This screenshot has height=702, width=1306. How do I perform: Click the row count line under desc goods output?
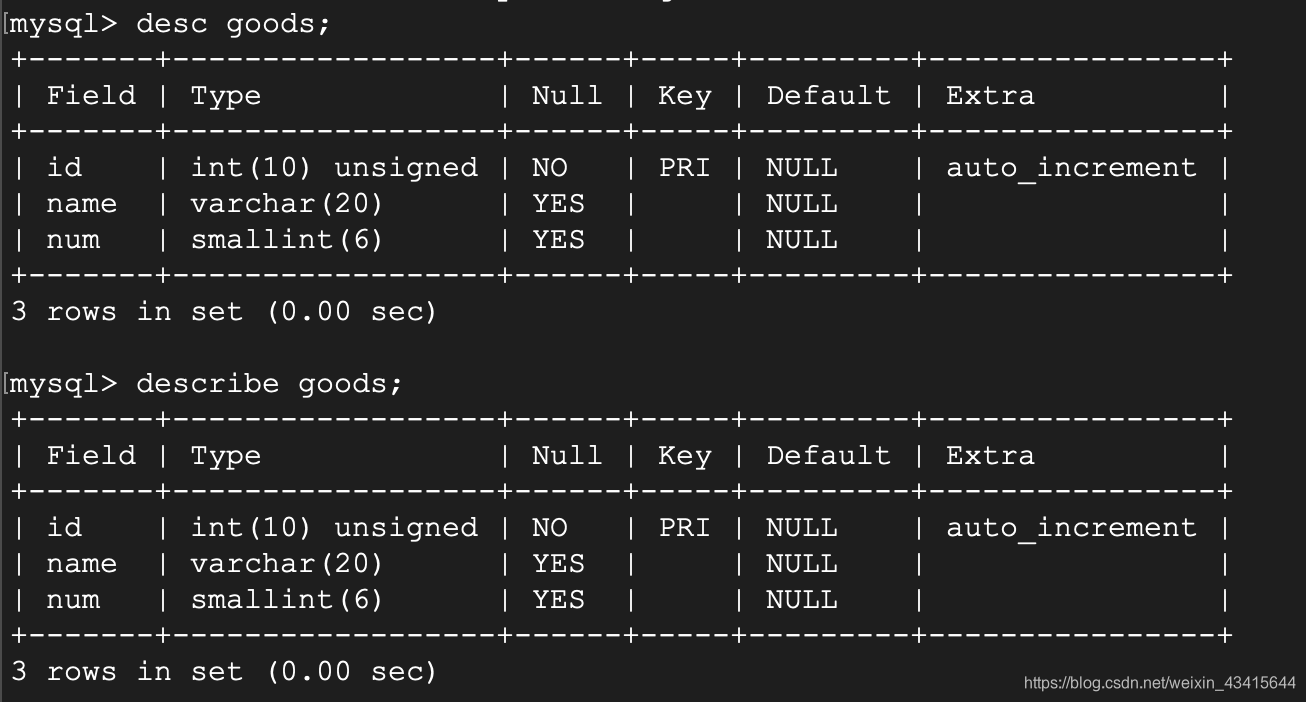[224, 311]
